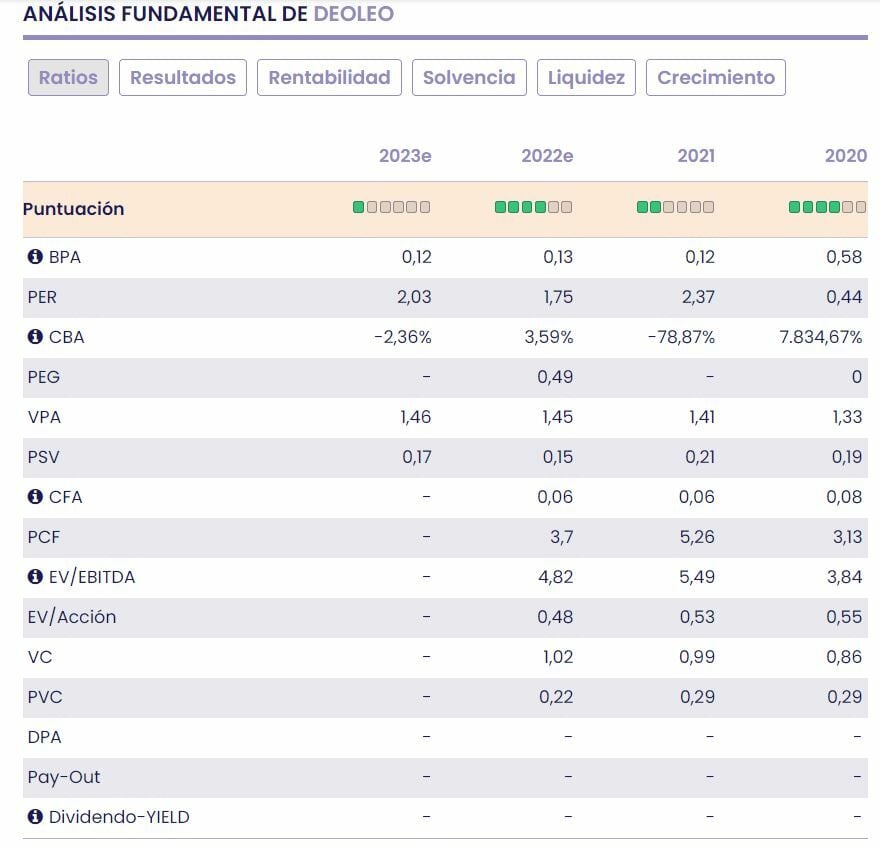Switch to the Rentabilidad tab
The height and width of the screenshot is (847, 880).
[329, 77]
